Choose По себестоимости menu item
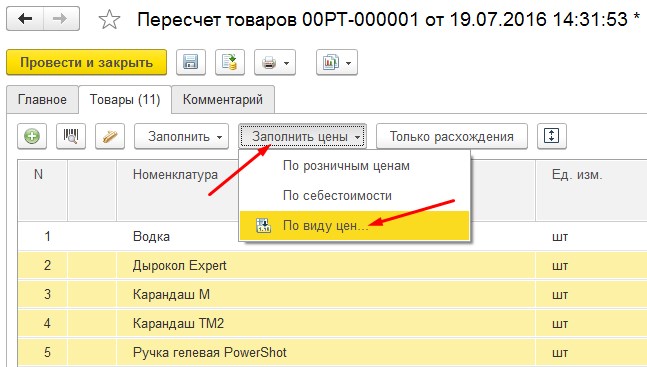The image size is (647, 367). pos(354,196)
